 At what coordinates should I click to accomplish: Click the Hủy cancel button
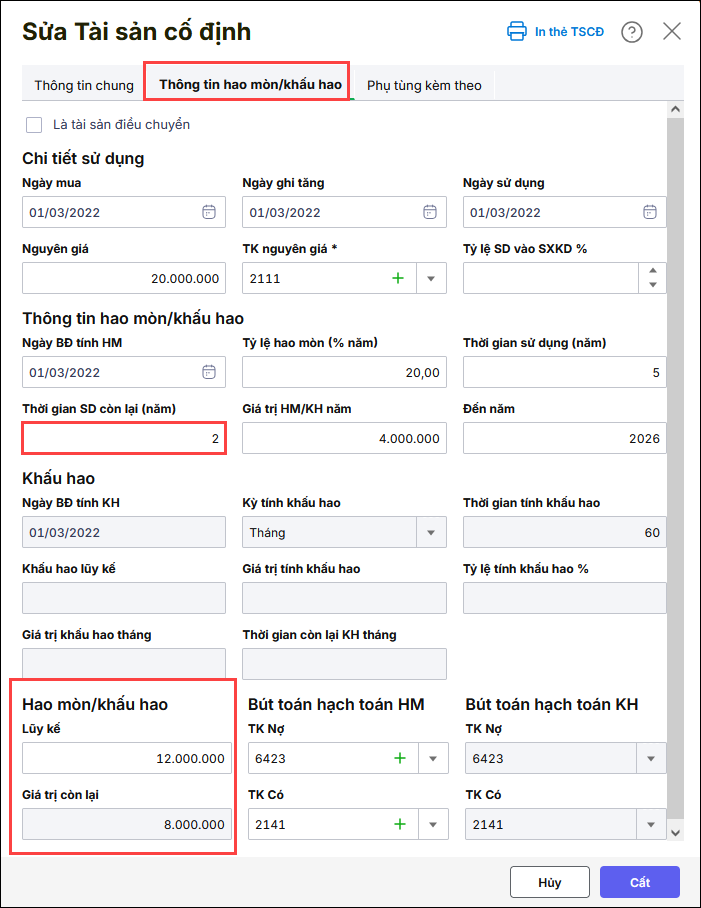pos(549,882)
